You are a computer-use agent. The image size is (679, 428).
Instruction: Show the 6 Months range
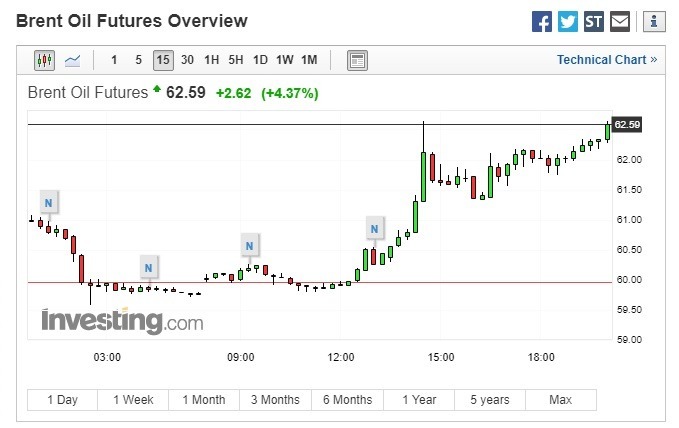(x=347, y=399)
